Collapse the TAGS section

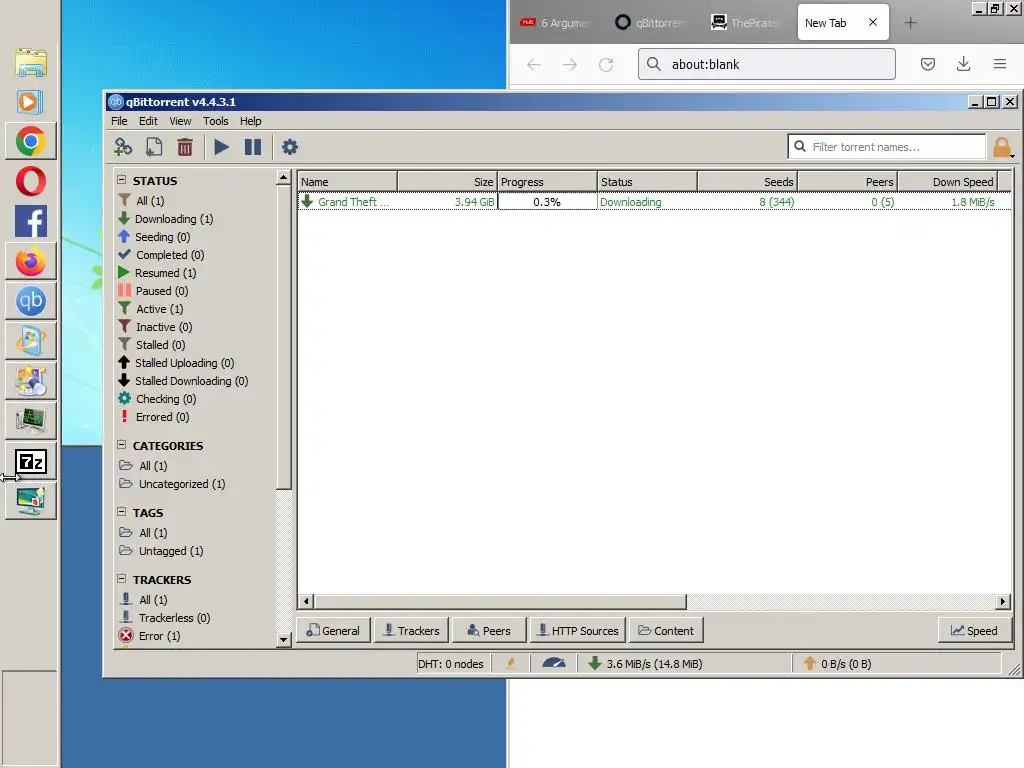coord(121,511)
